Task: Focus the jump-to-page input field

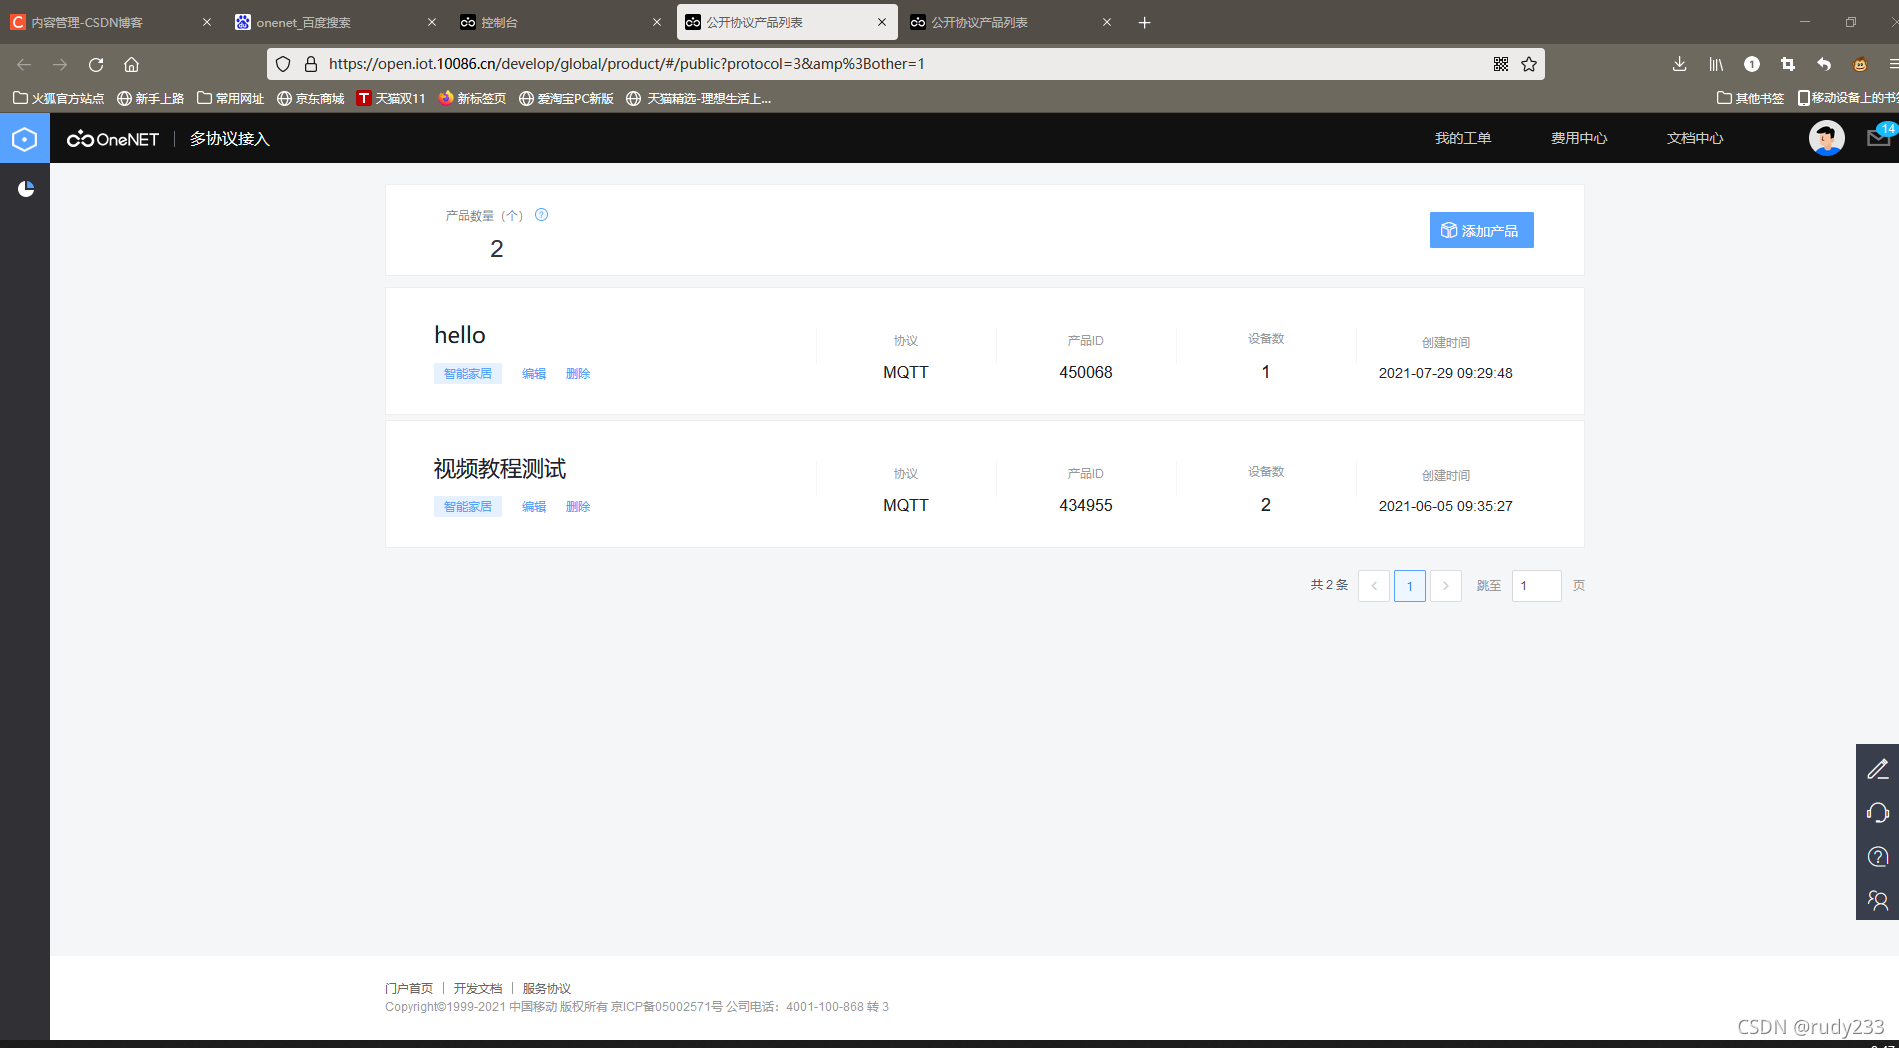Action: click(x=1537, y=586)
